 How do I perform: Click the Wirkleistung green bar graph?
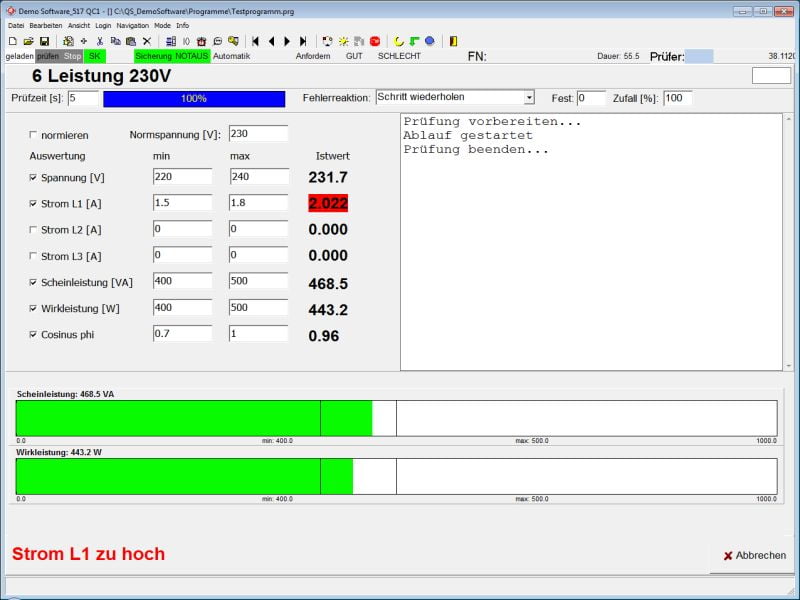[x=184, y=476]
